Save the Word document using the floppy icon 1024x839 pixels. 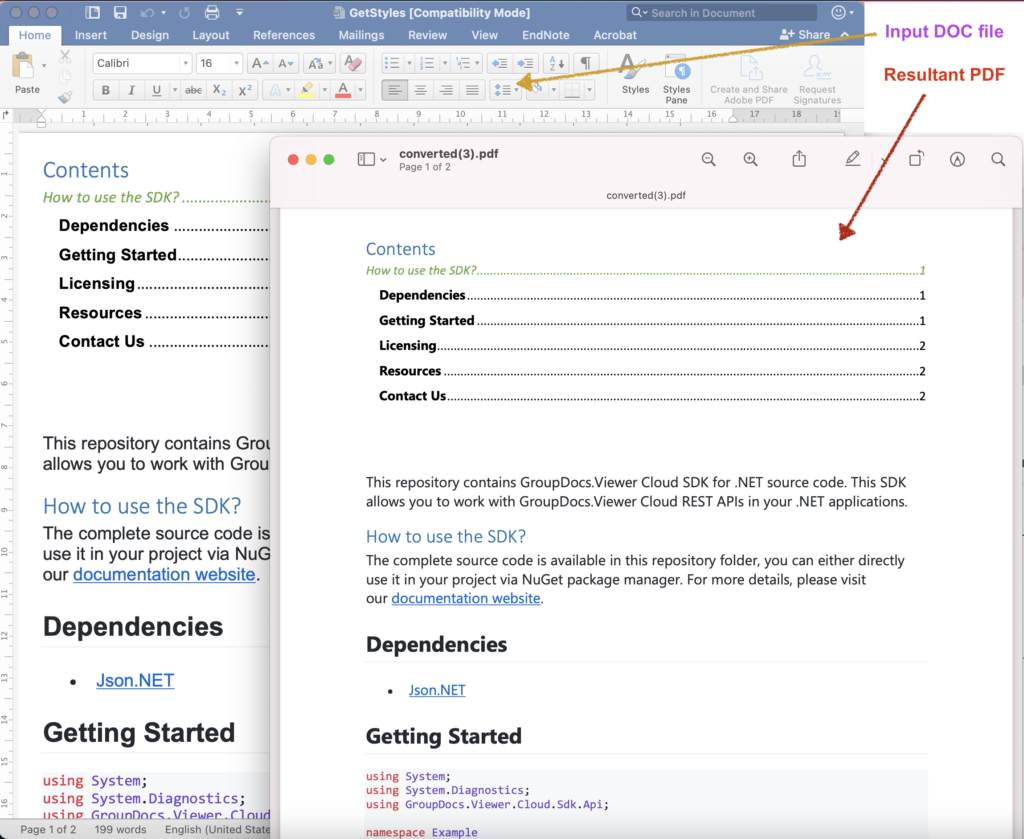(120, 12)
